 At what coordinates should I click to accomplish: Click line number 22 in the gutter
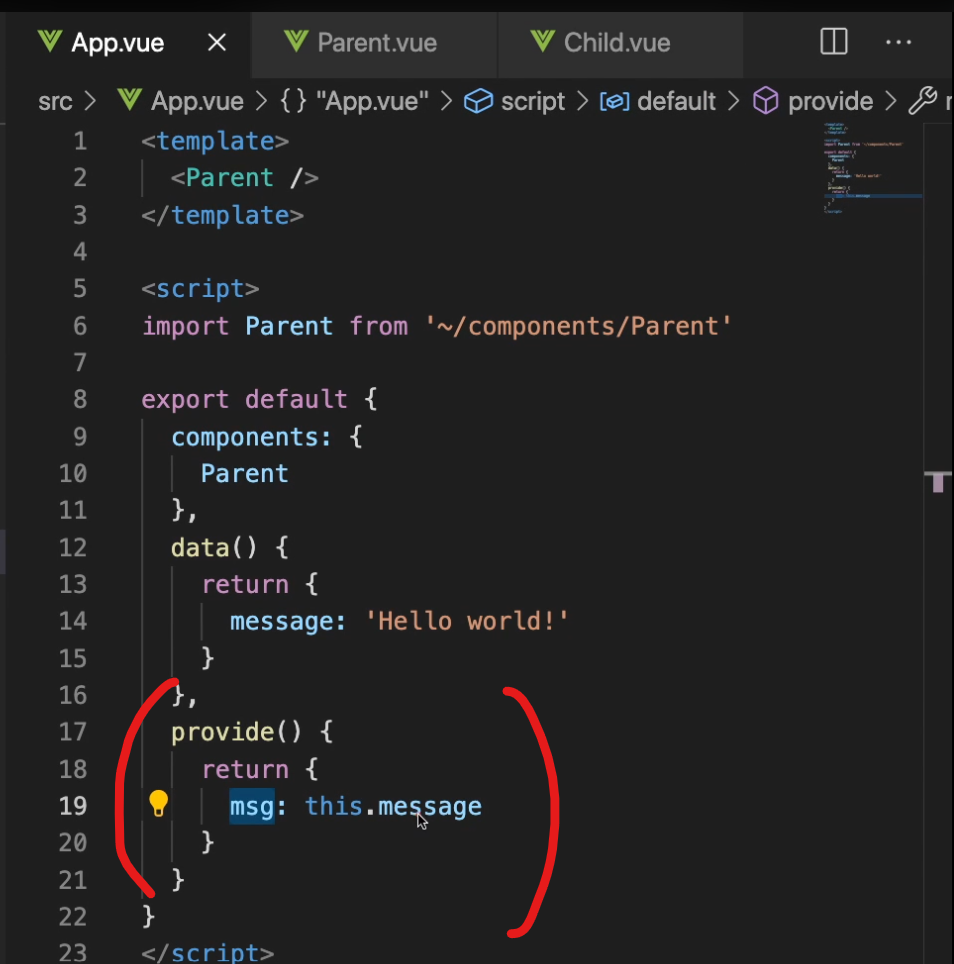(73, 917)
